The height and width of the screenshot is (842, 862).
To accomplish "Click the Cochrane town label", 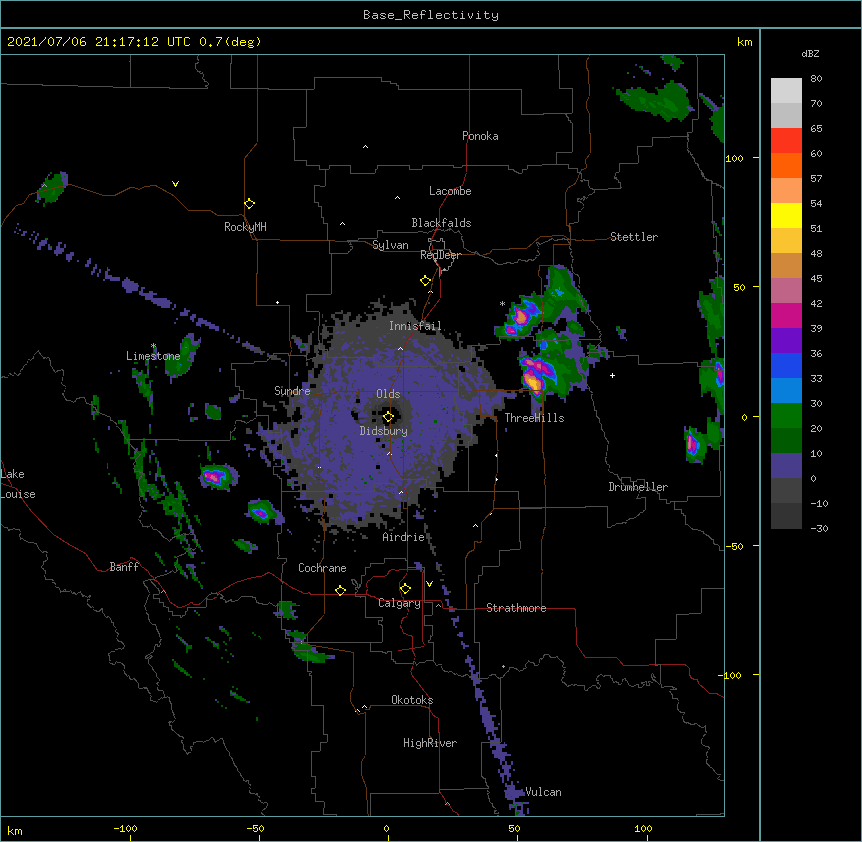I will point(322,568).
